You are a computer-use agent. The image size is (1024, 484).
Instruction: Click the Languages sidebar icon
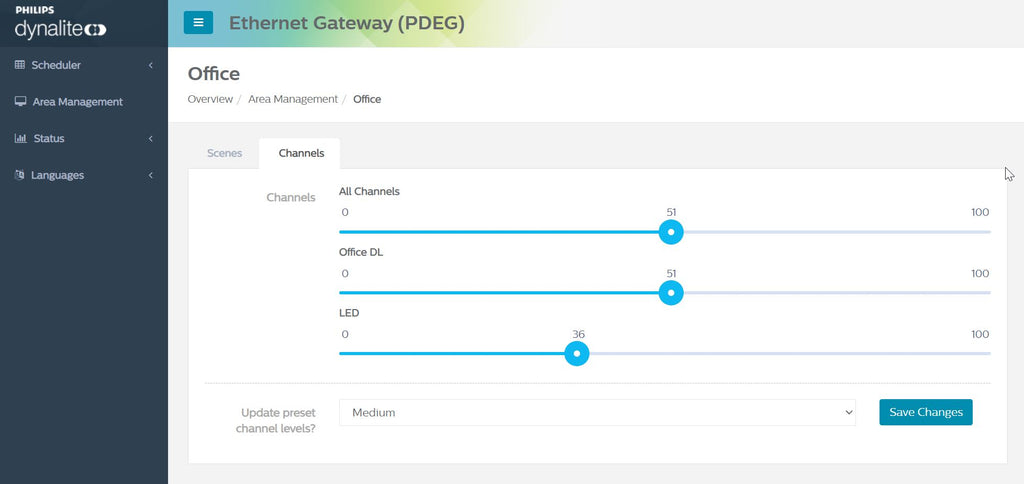20,175
